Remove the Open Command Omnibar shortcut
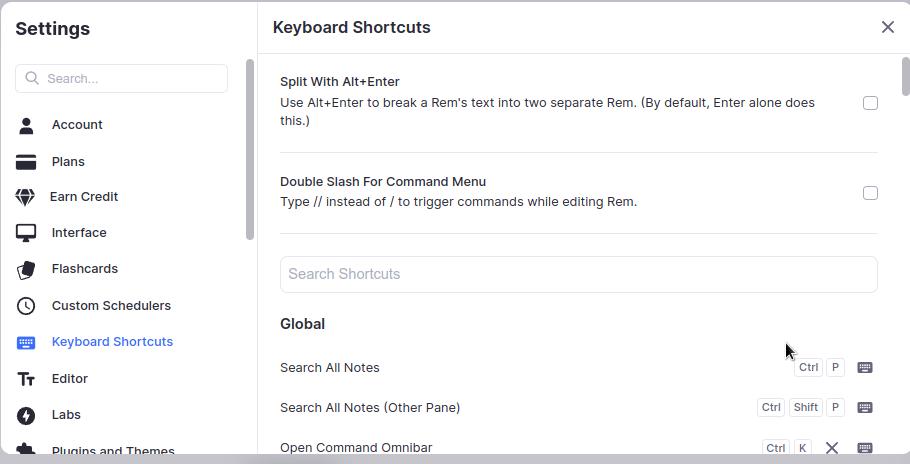The width and height of the screenshot is (910, 464). [x=832, y=447]
